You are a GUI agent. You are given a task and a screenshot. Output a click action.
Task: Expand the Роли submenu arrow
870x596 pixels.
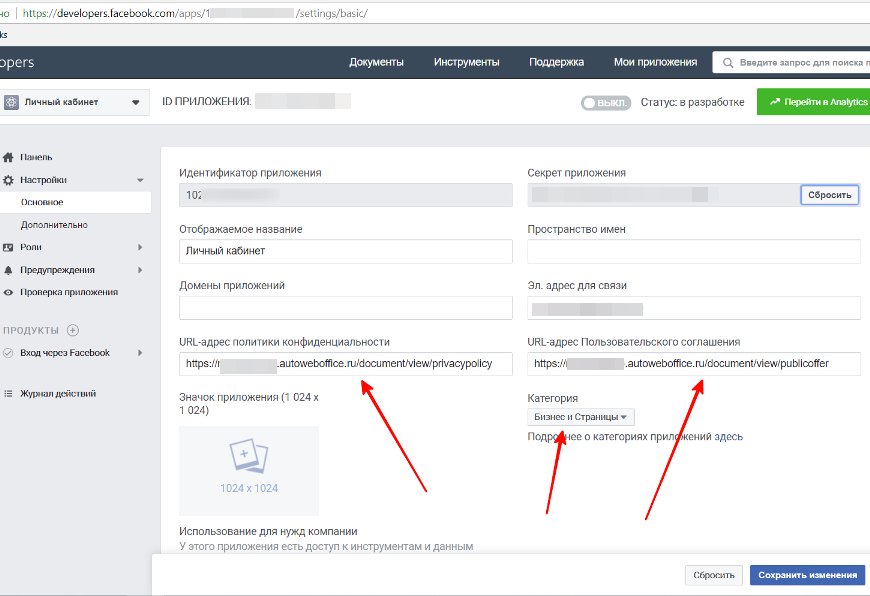[x=140, y=247]
